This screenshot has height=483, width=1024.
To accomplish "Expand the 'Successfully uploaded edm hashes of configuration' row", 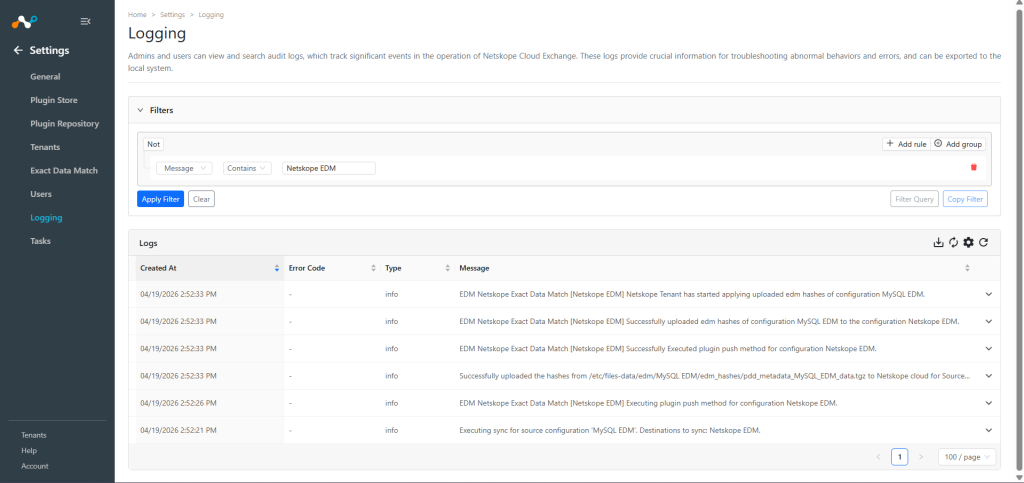I will pos(989,322).
